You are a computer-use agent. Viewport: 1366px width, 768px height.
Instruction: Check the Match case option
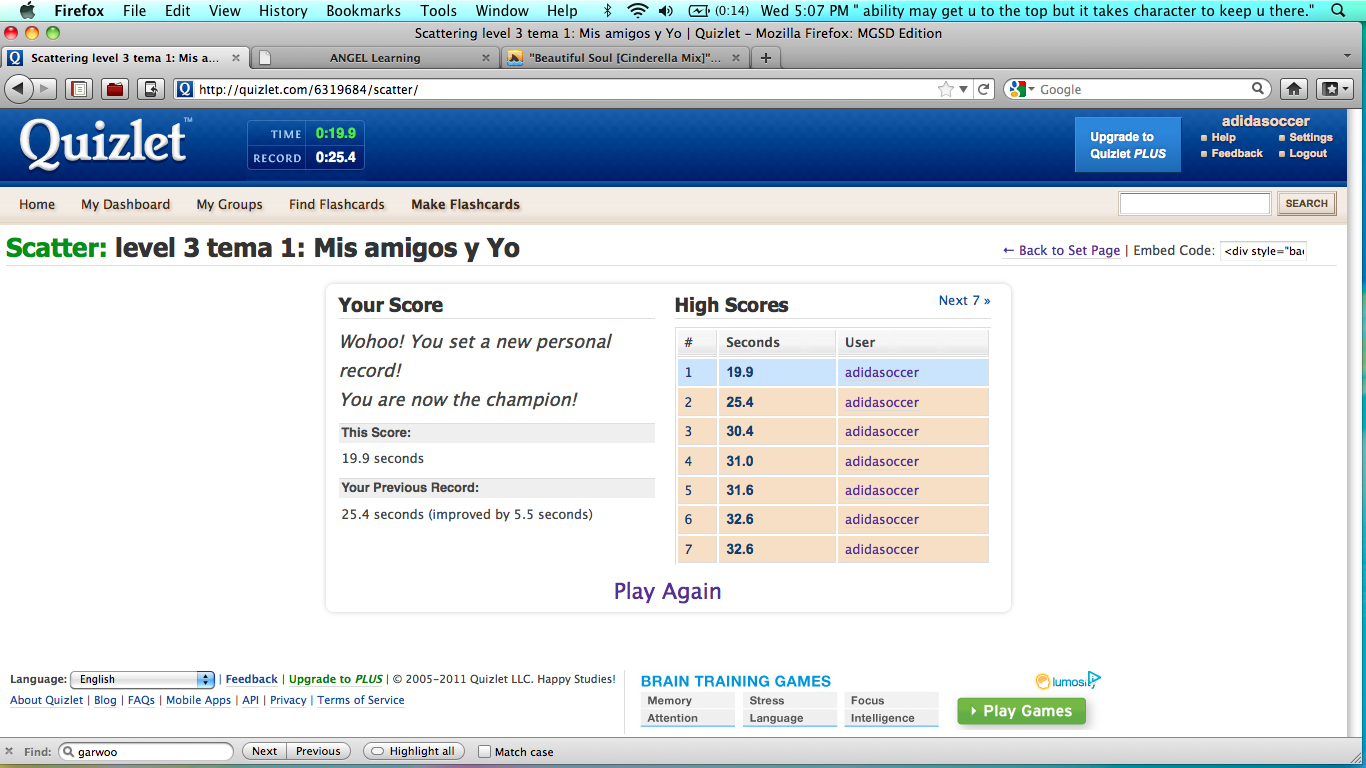click(x=484, y=751)
